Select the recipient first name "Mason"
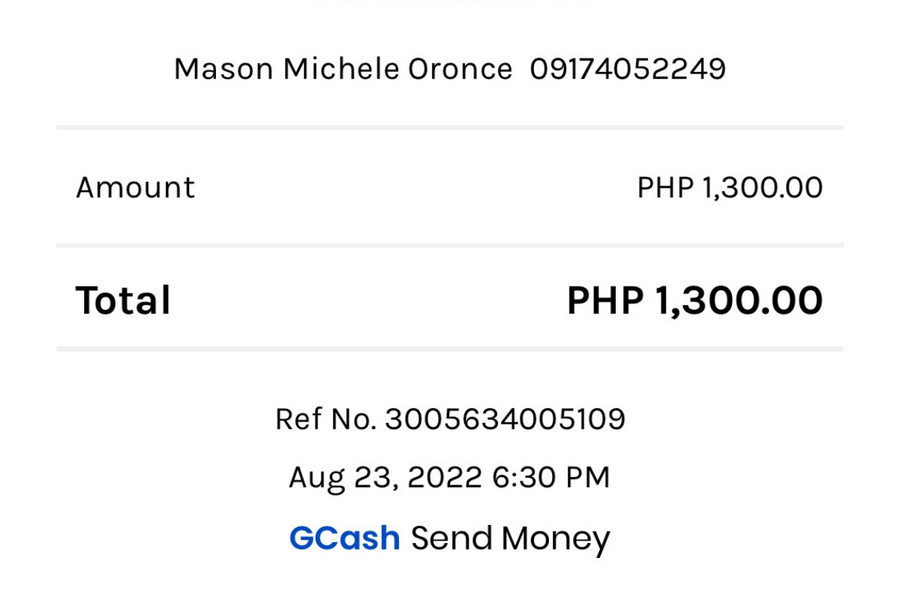The height and width of the screenshot is (600, 900). point(223,69)
